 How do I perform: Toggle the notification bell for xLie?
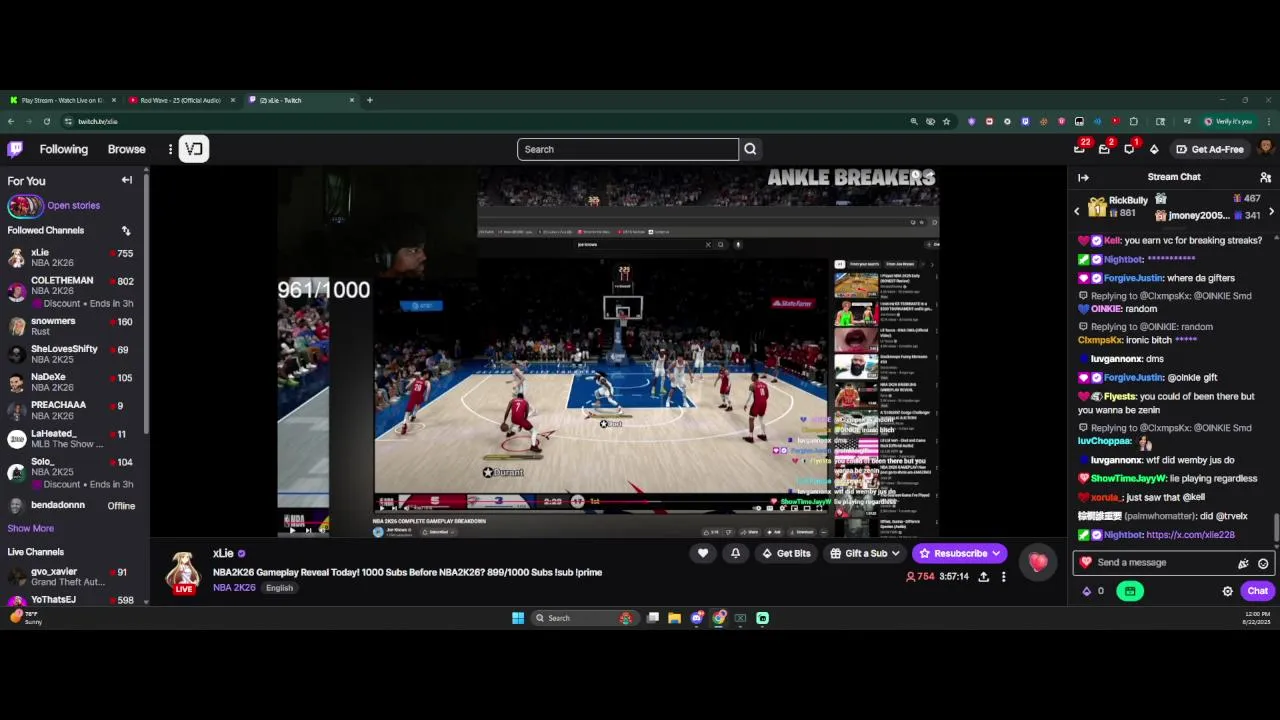coord(735,553)
